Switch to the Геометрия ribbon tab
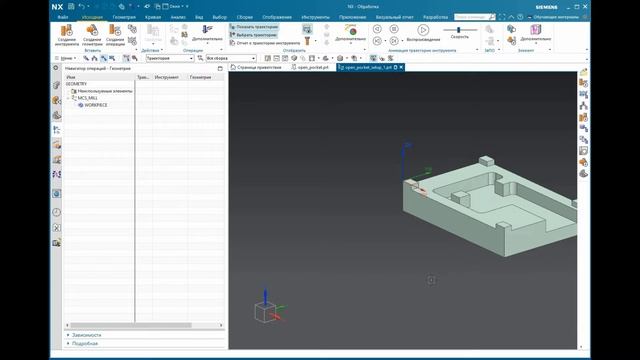Image resolution: width=640 pixels, height=360 pixels. [x=124, y=17]
